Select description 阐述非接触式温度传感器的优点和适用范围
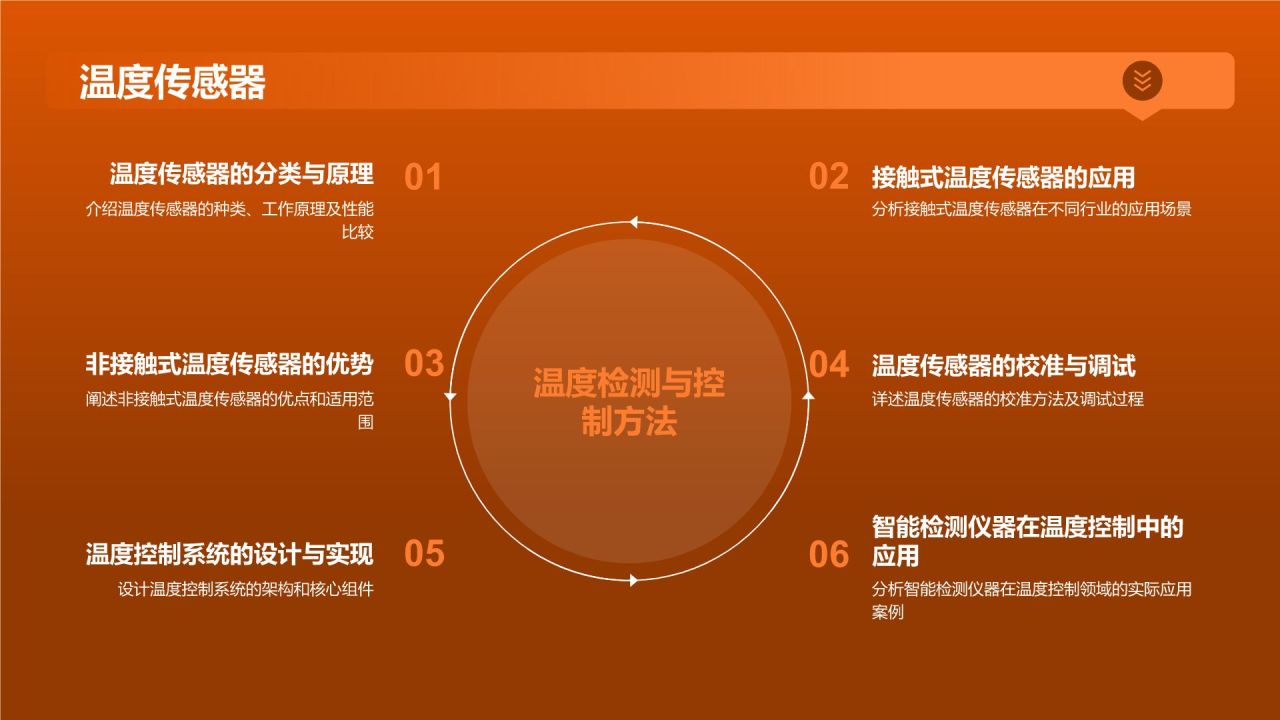Image resolution: width=1280 pixels, height=720 pixels. tap(230, 410)
